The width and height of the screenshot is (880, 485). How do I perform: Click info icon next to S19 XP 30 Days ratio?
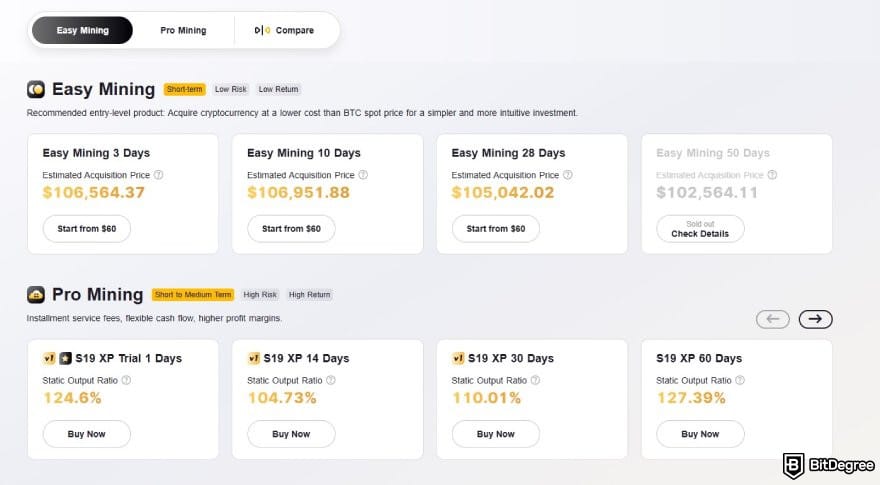point(535,380)
